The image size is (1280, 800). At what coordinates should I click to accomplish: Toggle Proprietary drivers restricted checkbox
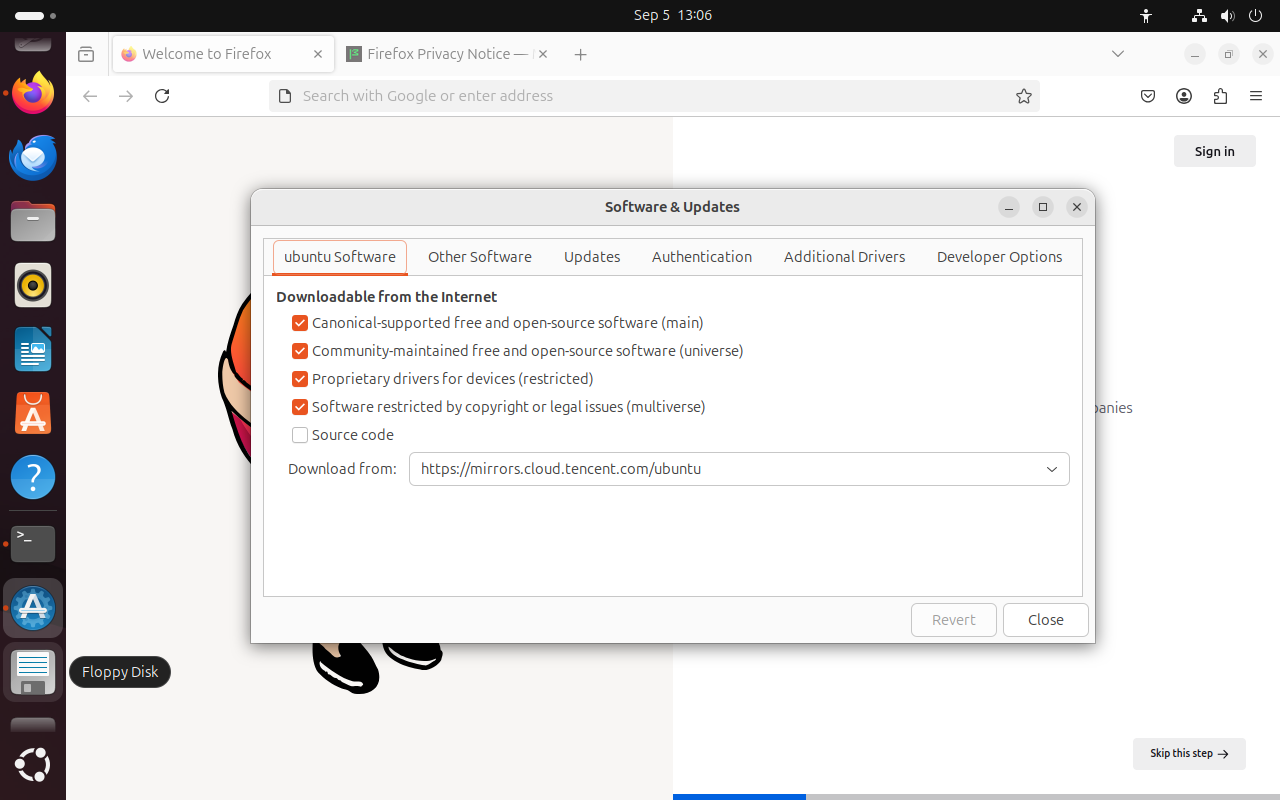point(300,379)
